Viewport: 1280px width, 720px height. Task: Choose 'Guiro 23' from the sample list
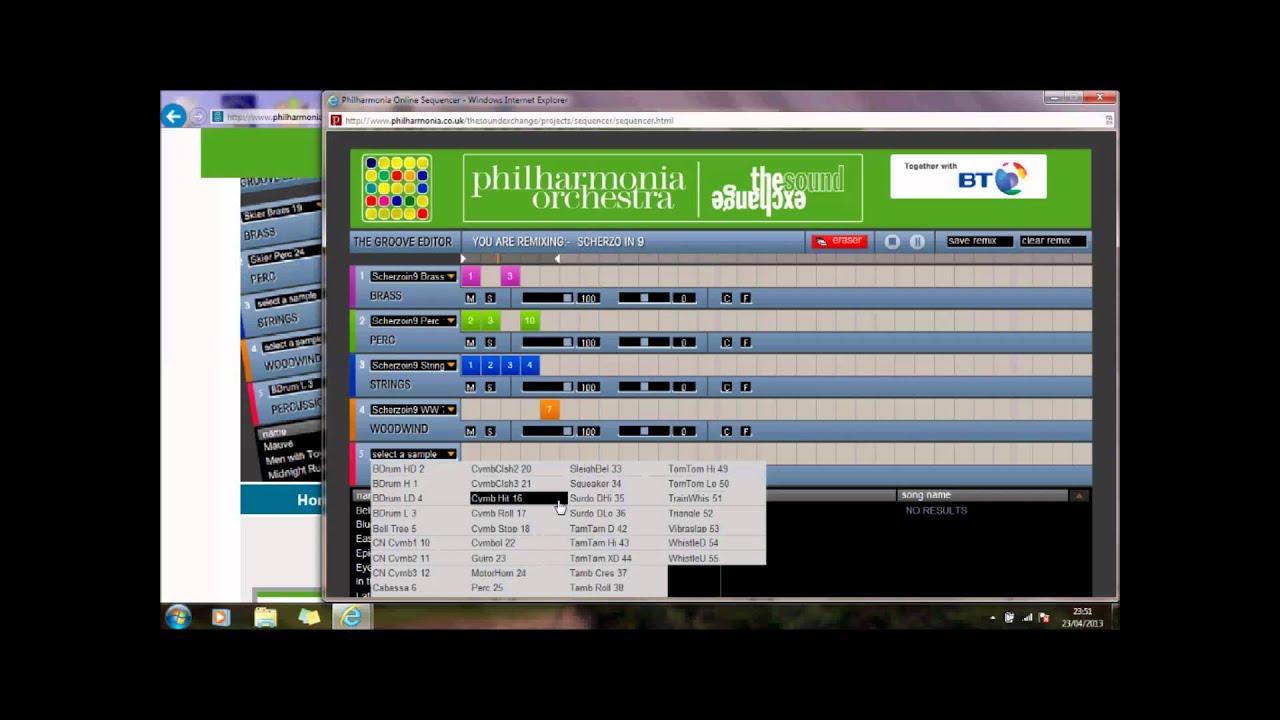[x=488, y=558]
